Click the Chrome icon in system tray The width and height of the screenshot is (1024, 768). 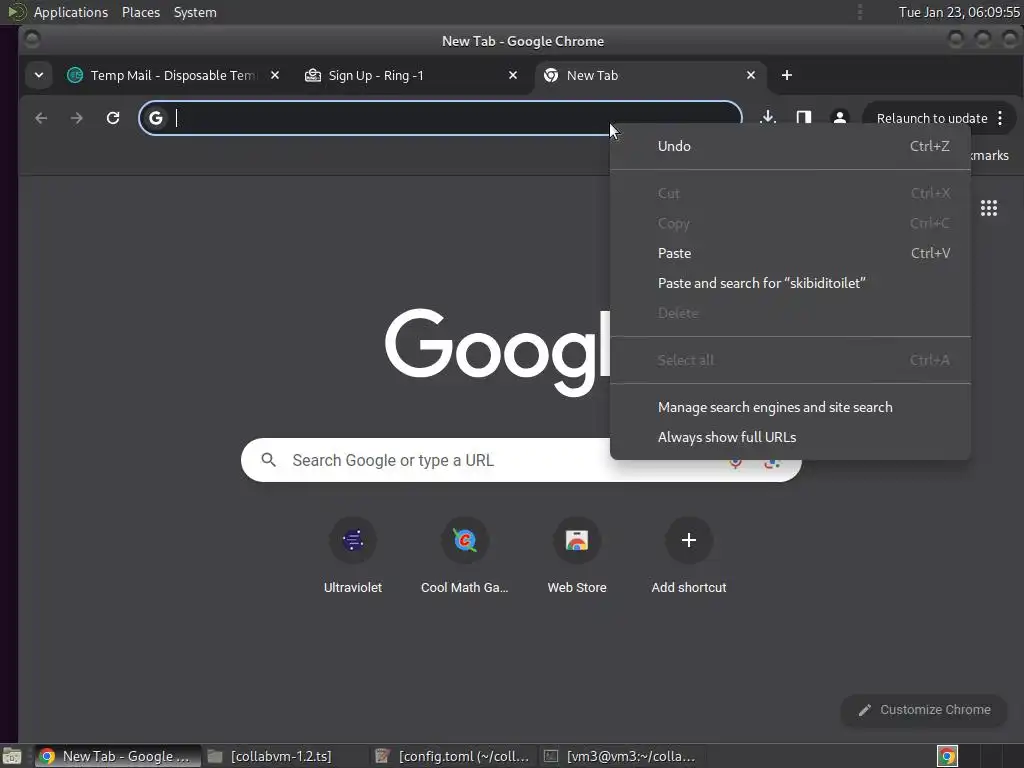(947, 756)
